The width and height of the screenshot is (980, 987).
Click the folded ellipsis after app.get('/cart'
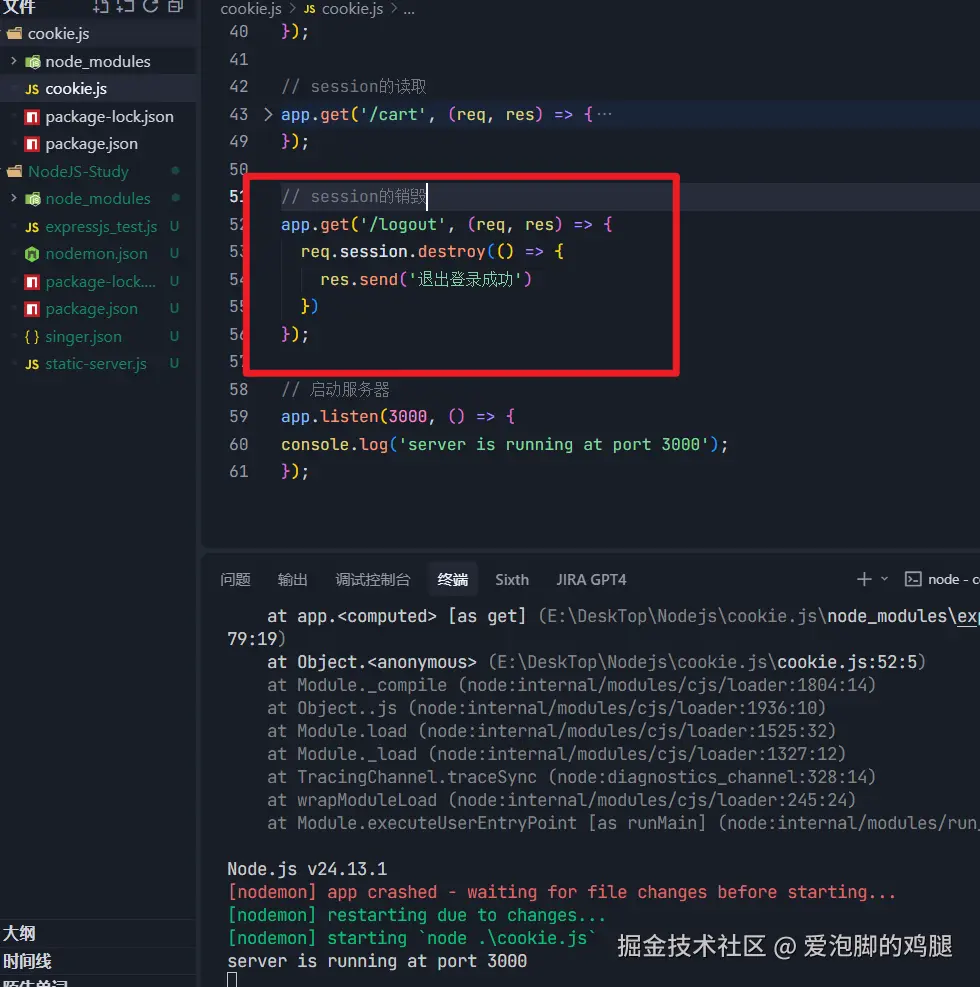tap(604, 114)
